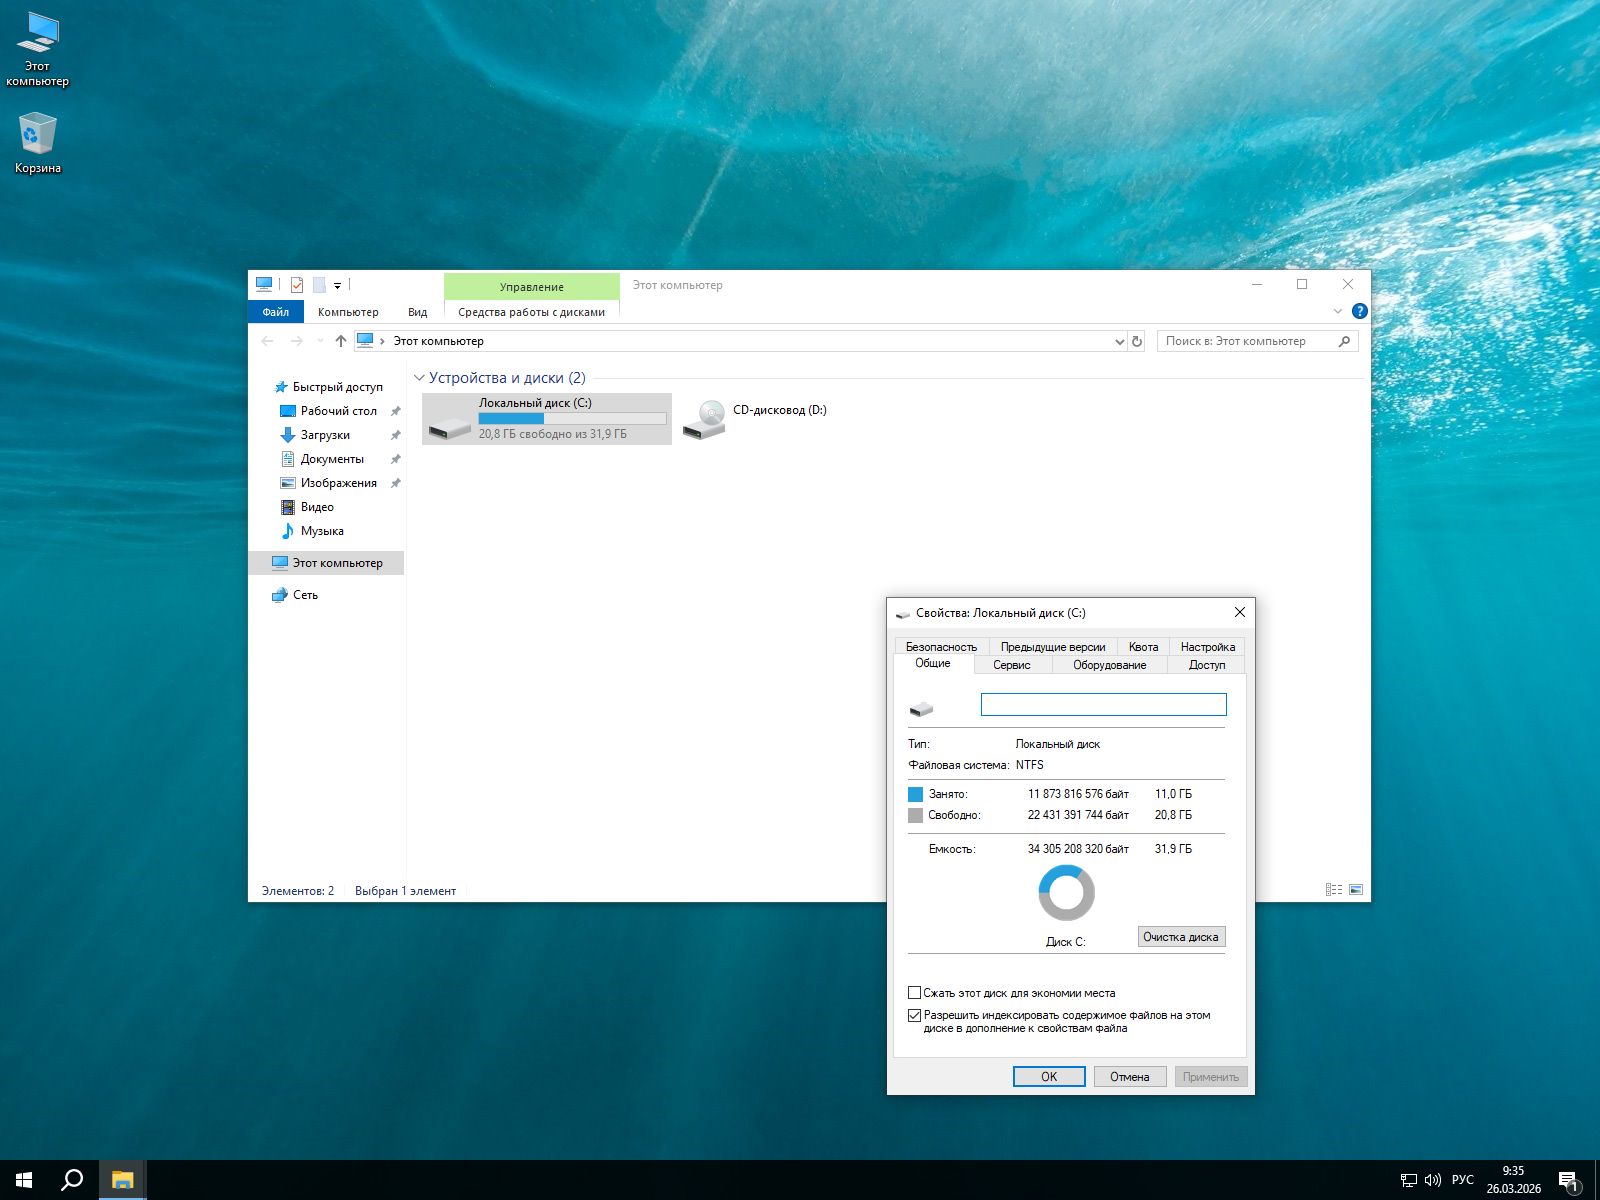Click the disk label text field
The height and width of the screenshot is (1200, 1600).
(x=1103, y=705)
